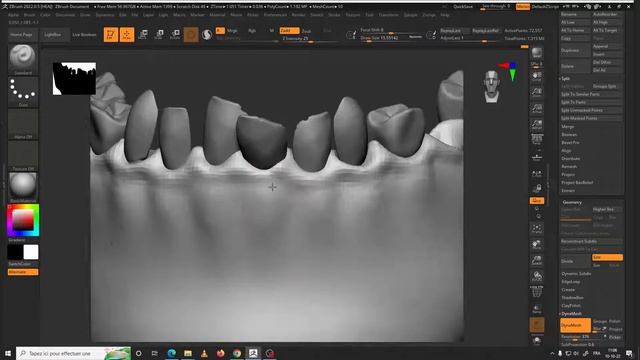Open the Brush menu
640x360 pixels.
tap(29, 15)
